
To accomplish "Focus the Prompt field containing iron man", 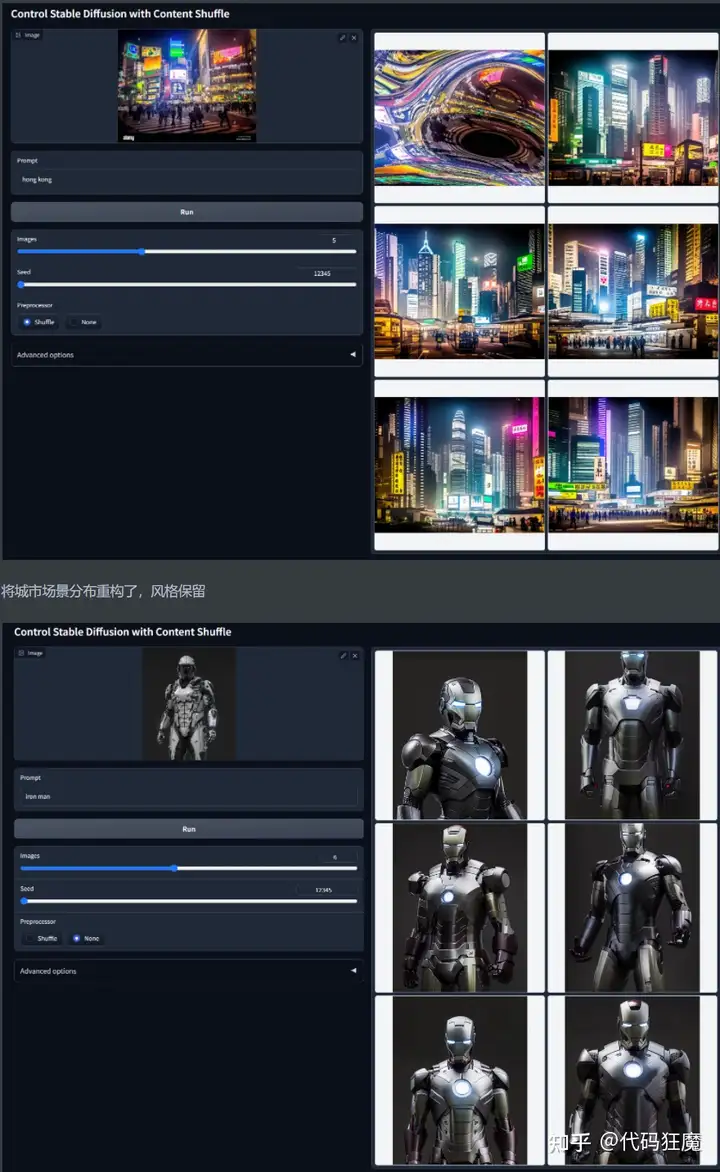I will (189, 797).
